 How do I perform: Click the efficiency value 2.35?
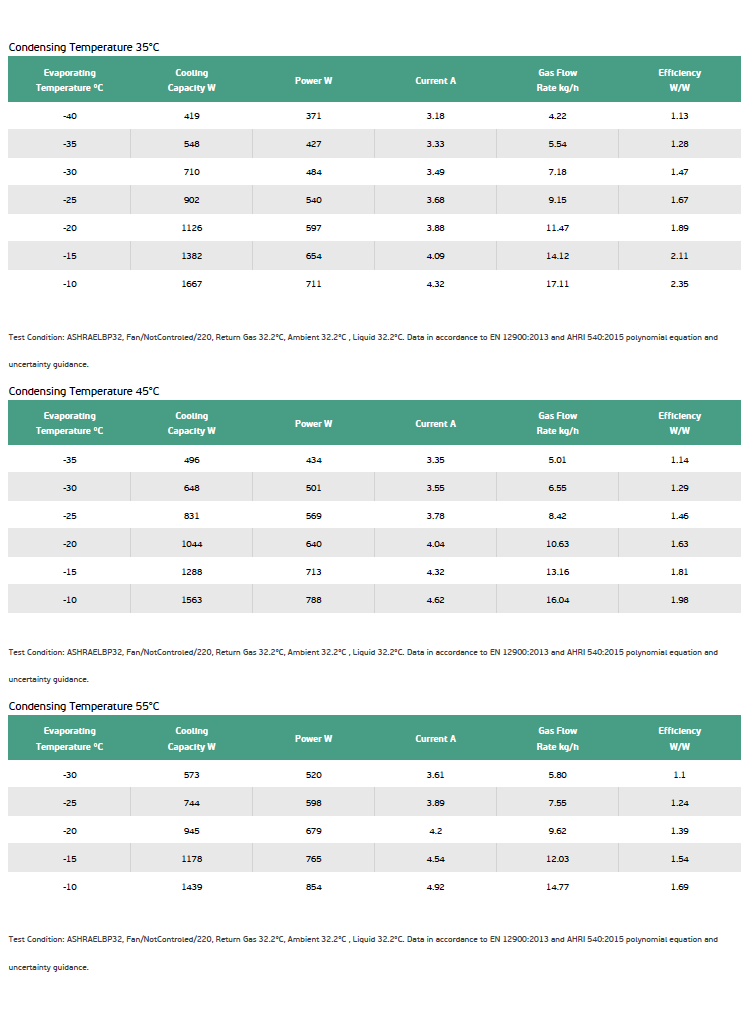point(680,284)
